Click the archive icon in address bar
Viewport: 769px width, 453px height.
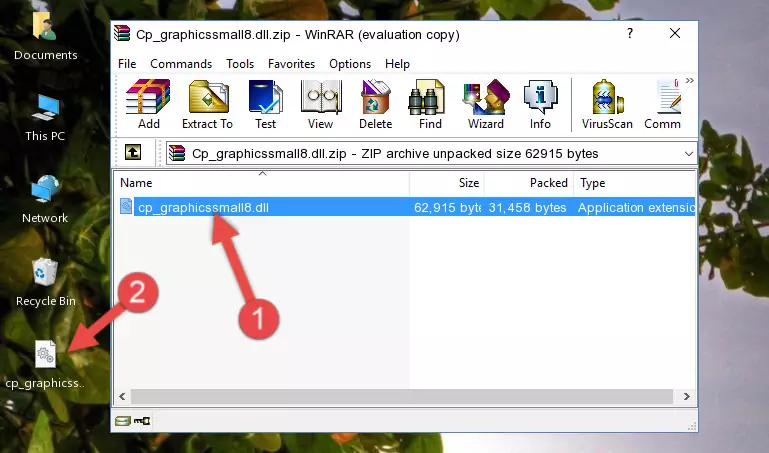177,153
